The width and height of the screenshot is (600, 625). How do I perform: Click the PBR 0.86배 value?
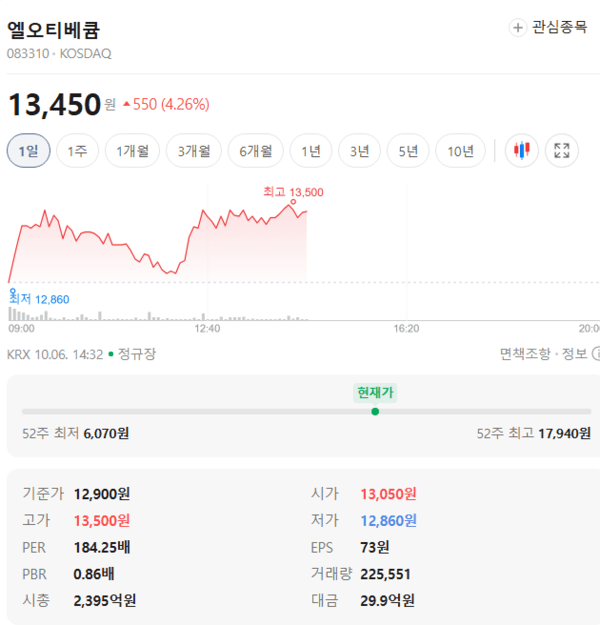[94, 574]
